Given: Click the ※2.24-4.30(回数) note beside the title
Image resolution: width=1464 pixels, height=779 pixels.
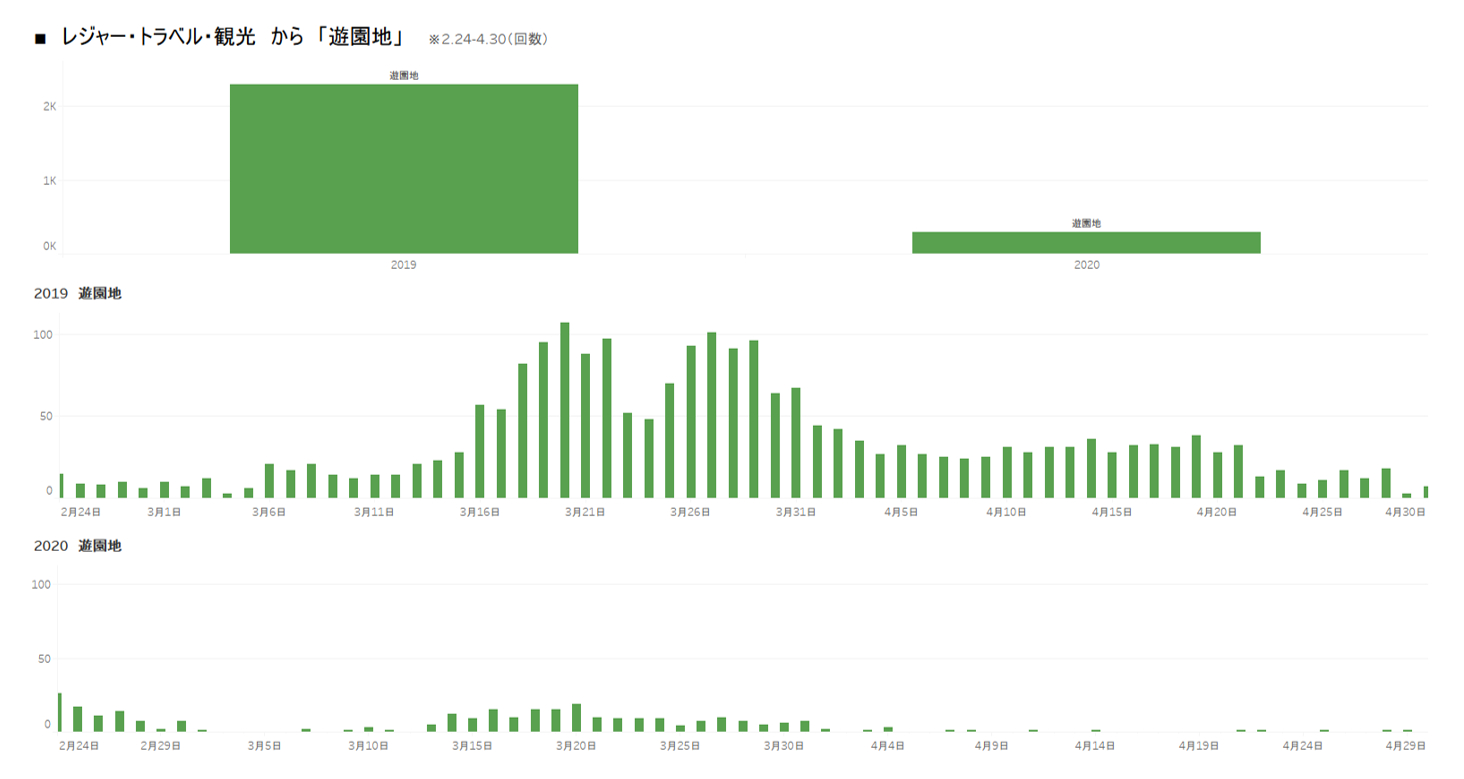Looking at the screenshot, I should 487,39.
